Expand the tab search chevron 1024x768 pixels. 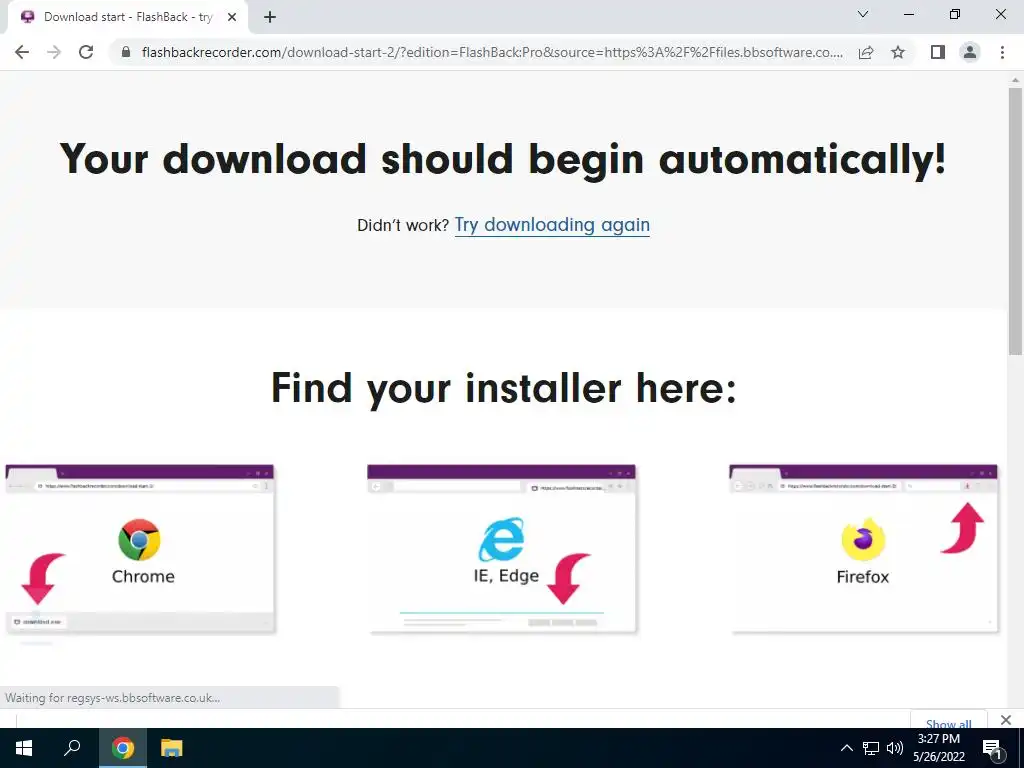point(863,14)
